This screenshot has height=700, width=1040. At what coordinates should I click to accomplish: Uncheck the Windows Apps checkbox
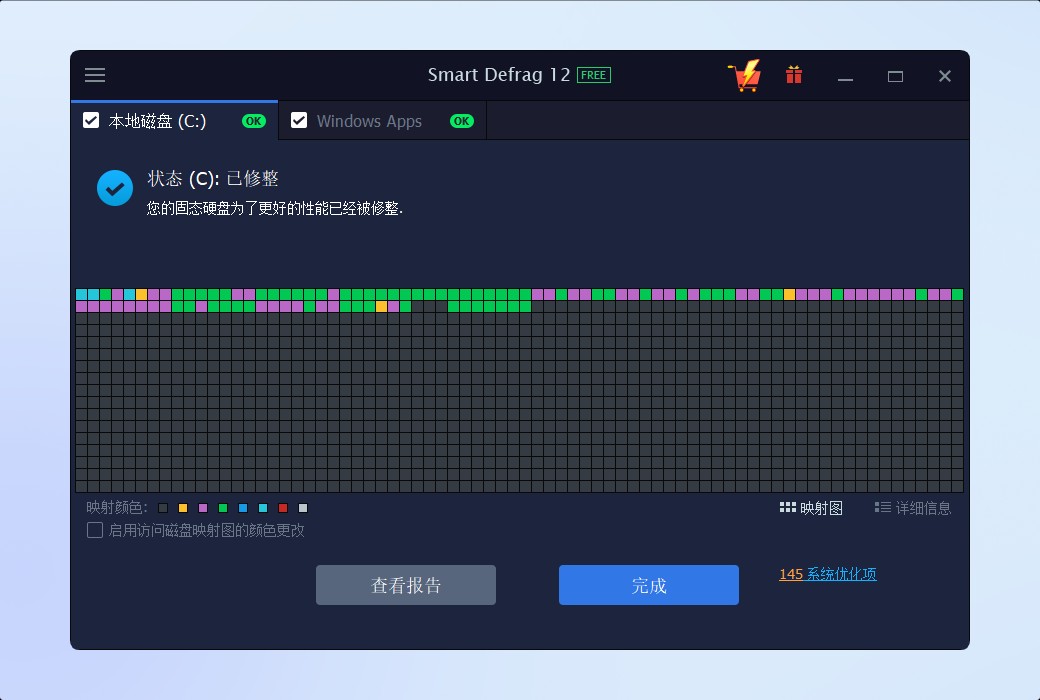[299, 120]
